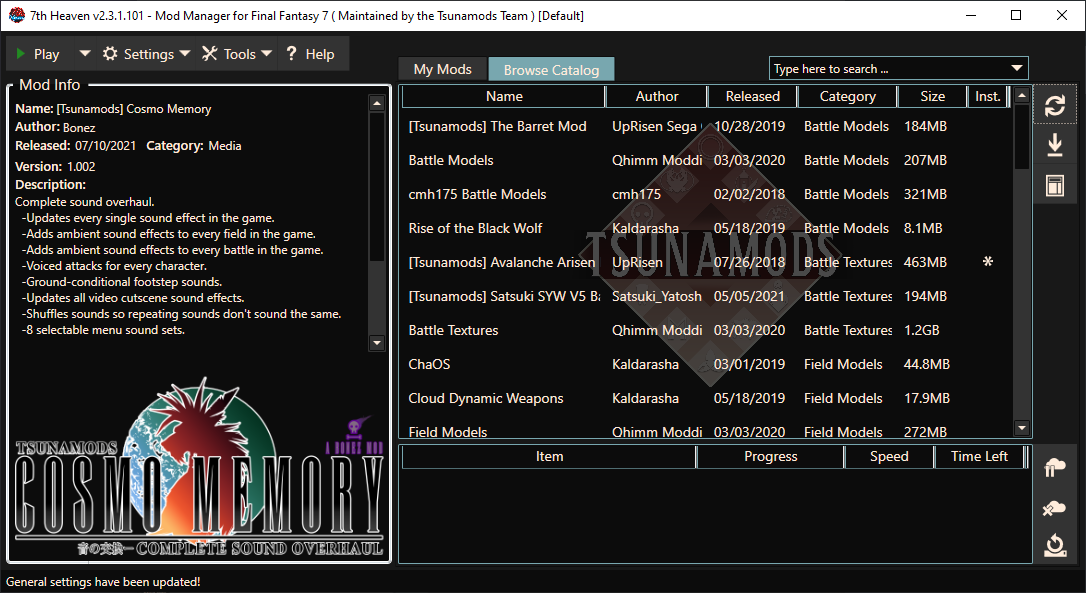
Task: Select [Tsunamods] Avalanche Arisen mod
Action: [706, 262]
